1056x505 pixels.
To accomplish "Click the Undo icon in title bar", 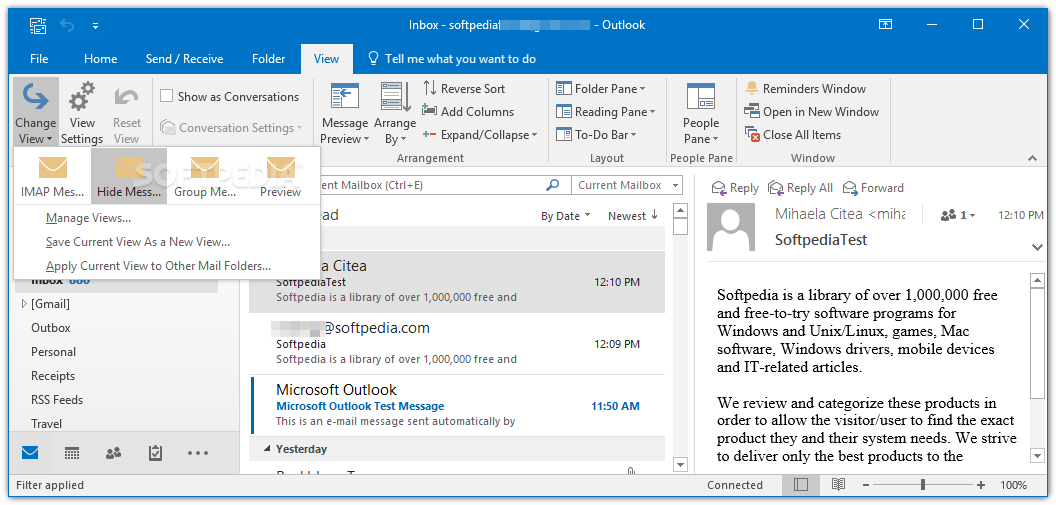I will [67, 26].
